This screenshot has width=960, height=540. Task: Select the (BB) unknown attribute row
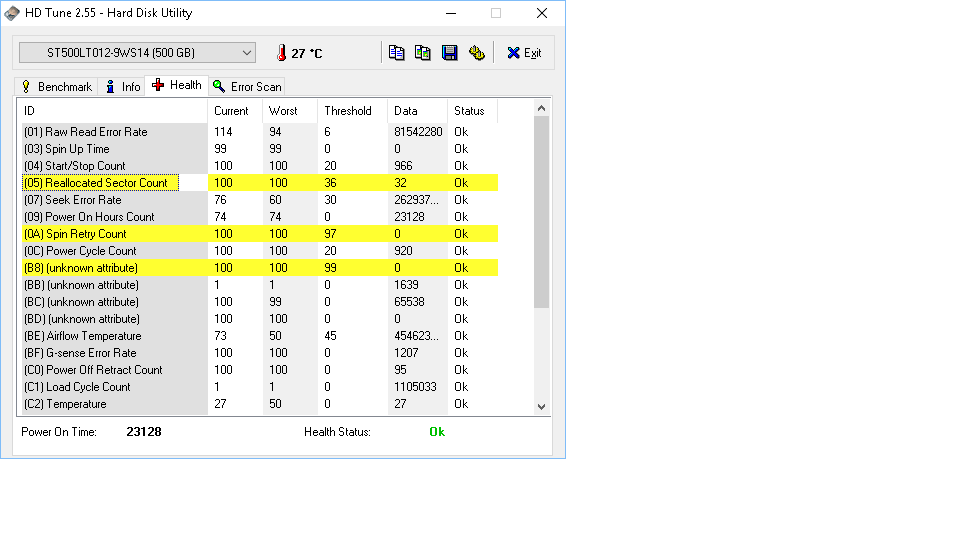click(260, 285)
